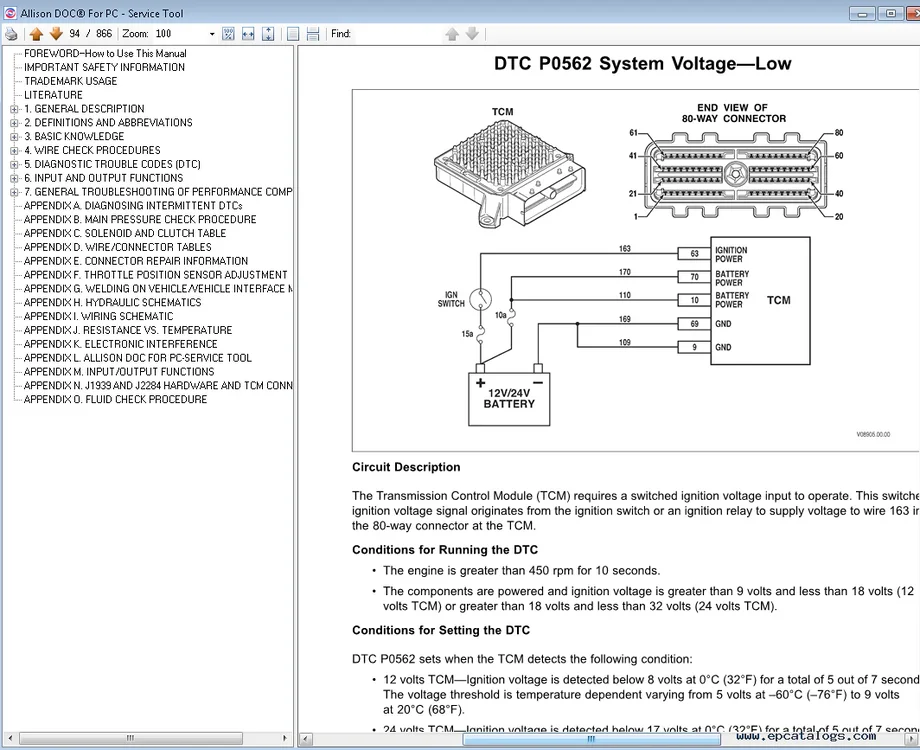The width and height of the screenshot is (920, 750).
Task: Enable continuous page view icon
Action: (x=312, y=33)
